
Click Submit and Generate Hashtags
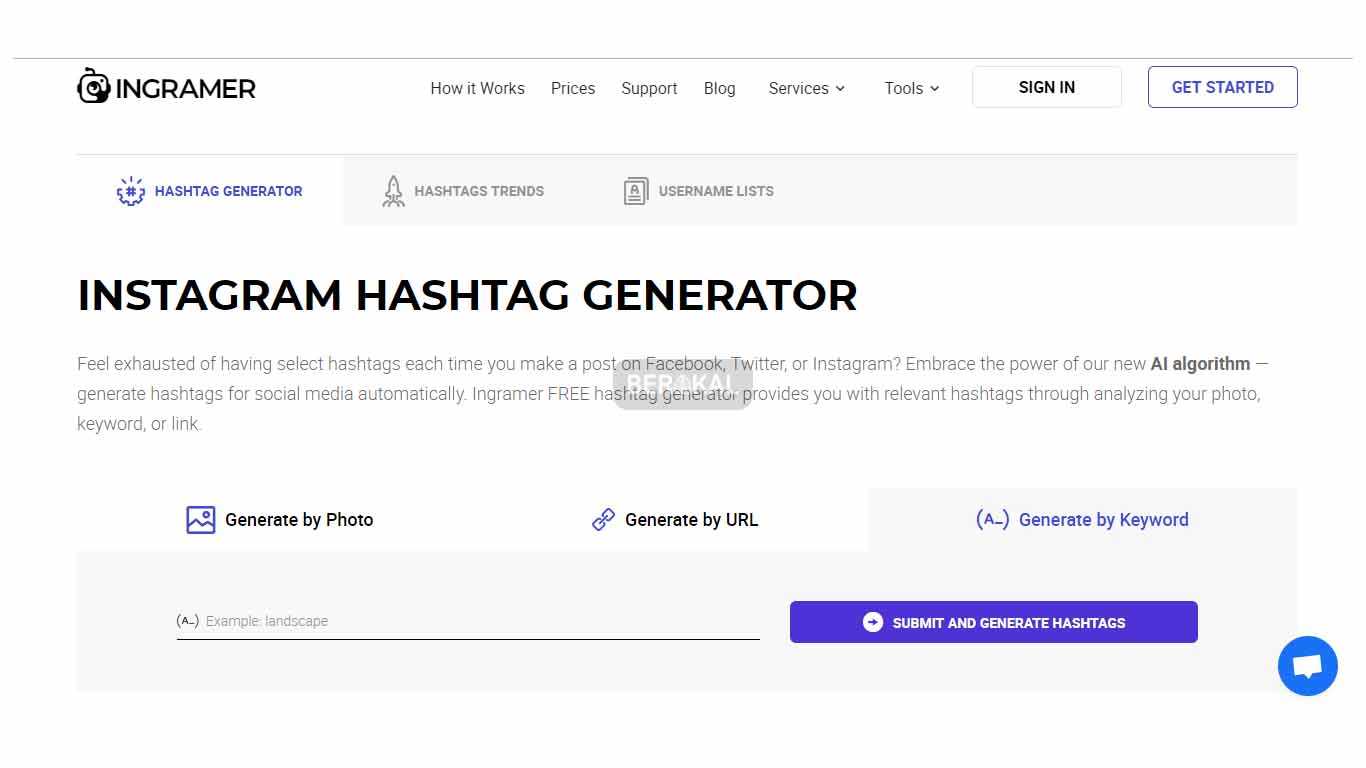[993, 622]
